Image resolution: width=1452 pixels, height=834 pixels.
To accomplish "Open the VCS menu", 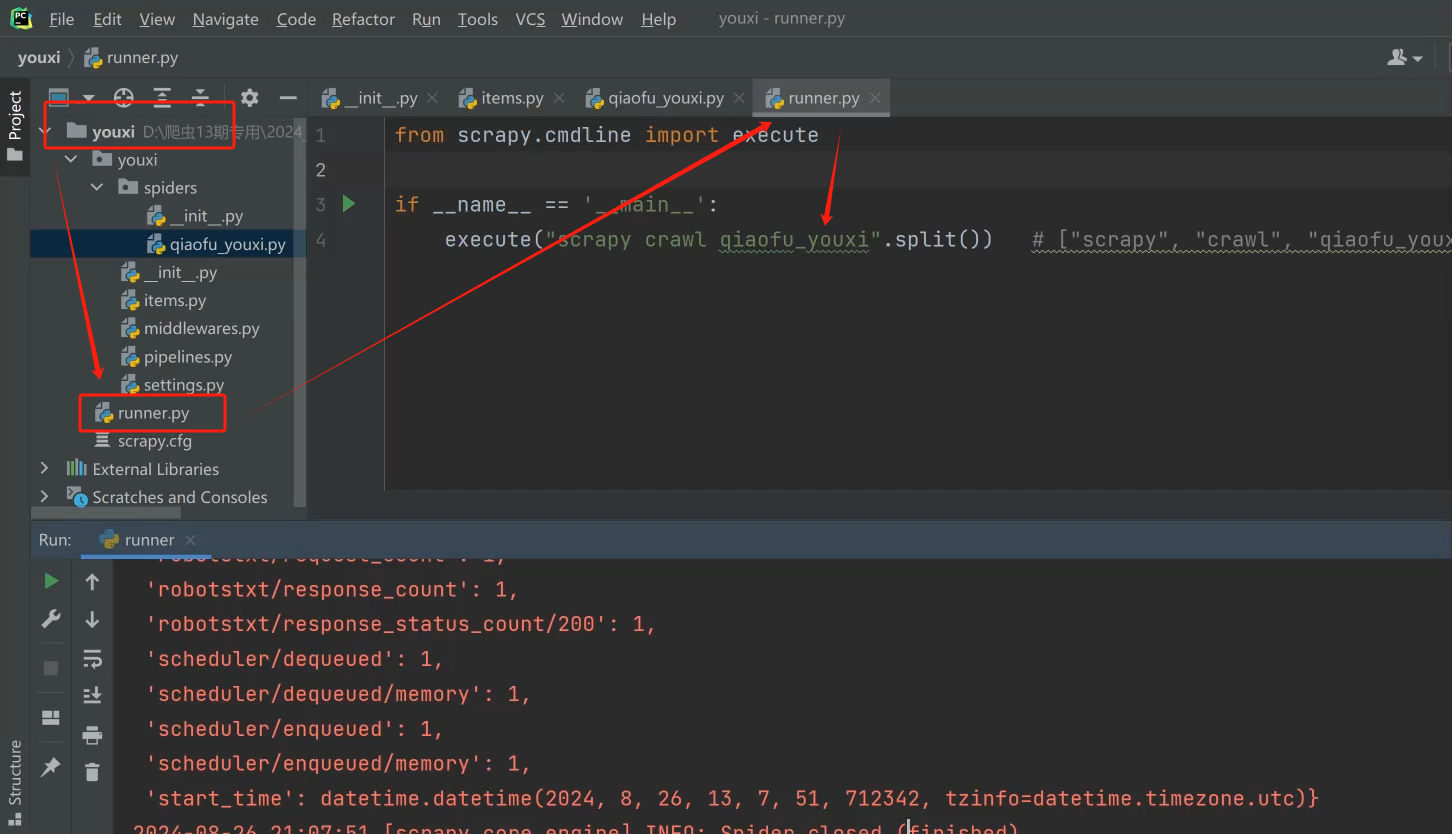I will (530, 19).
